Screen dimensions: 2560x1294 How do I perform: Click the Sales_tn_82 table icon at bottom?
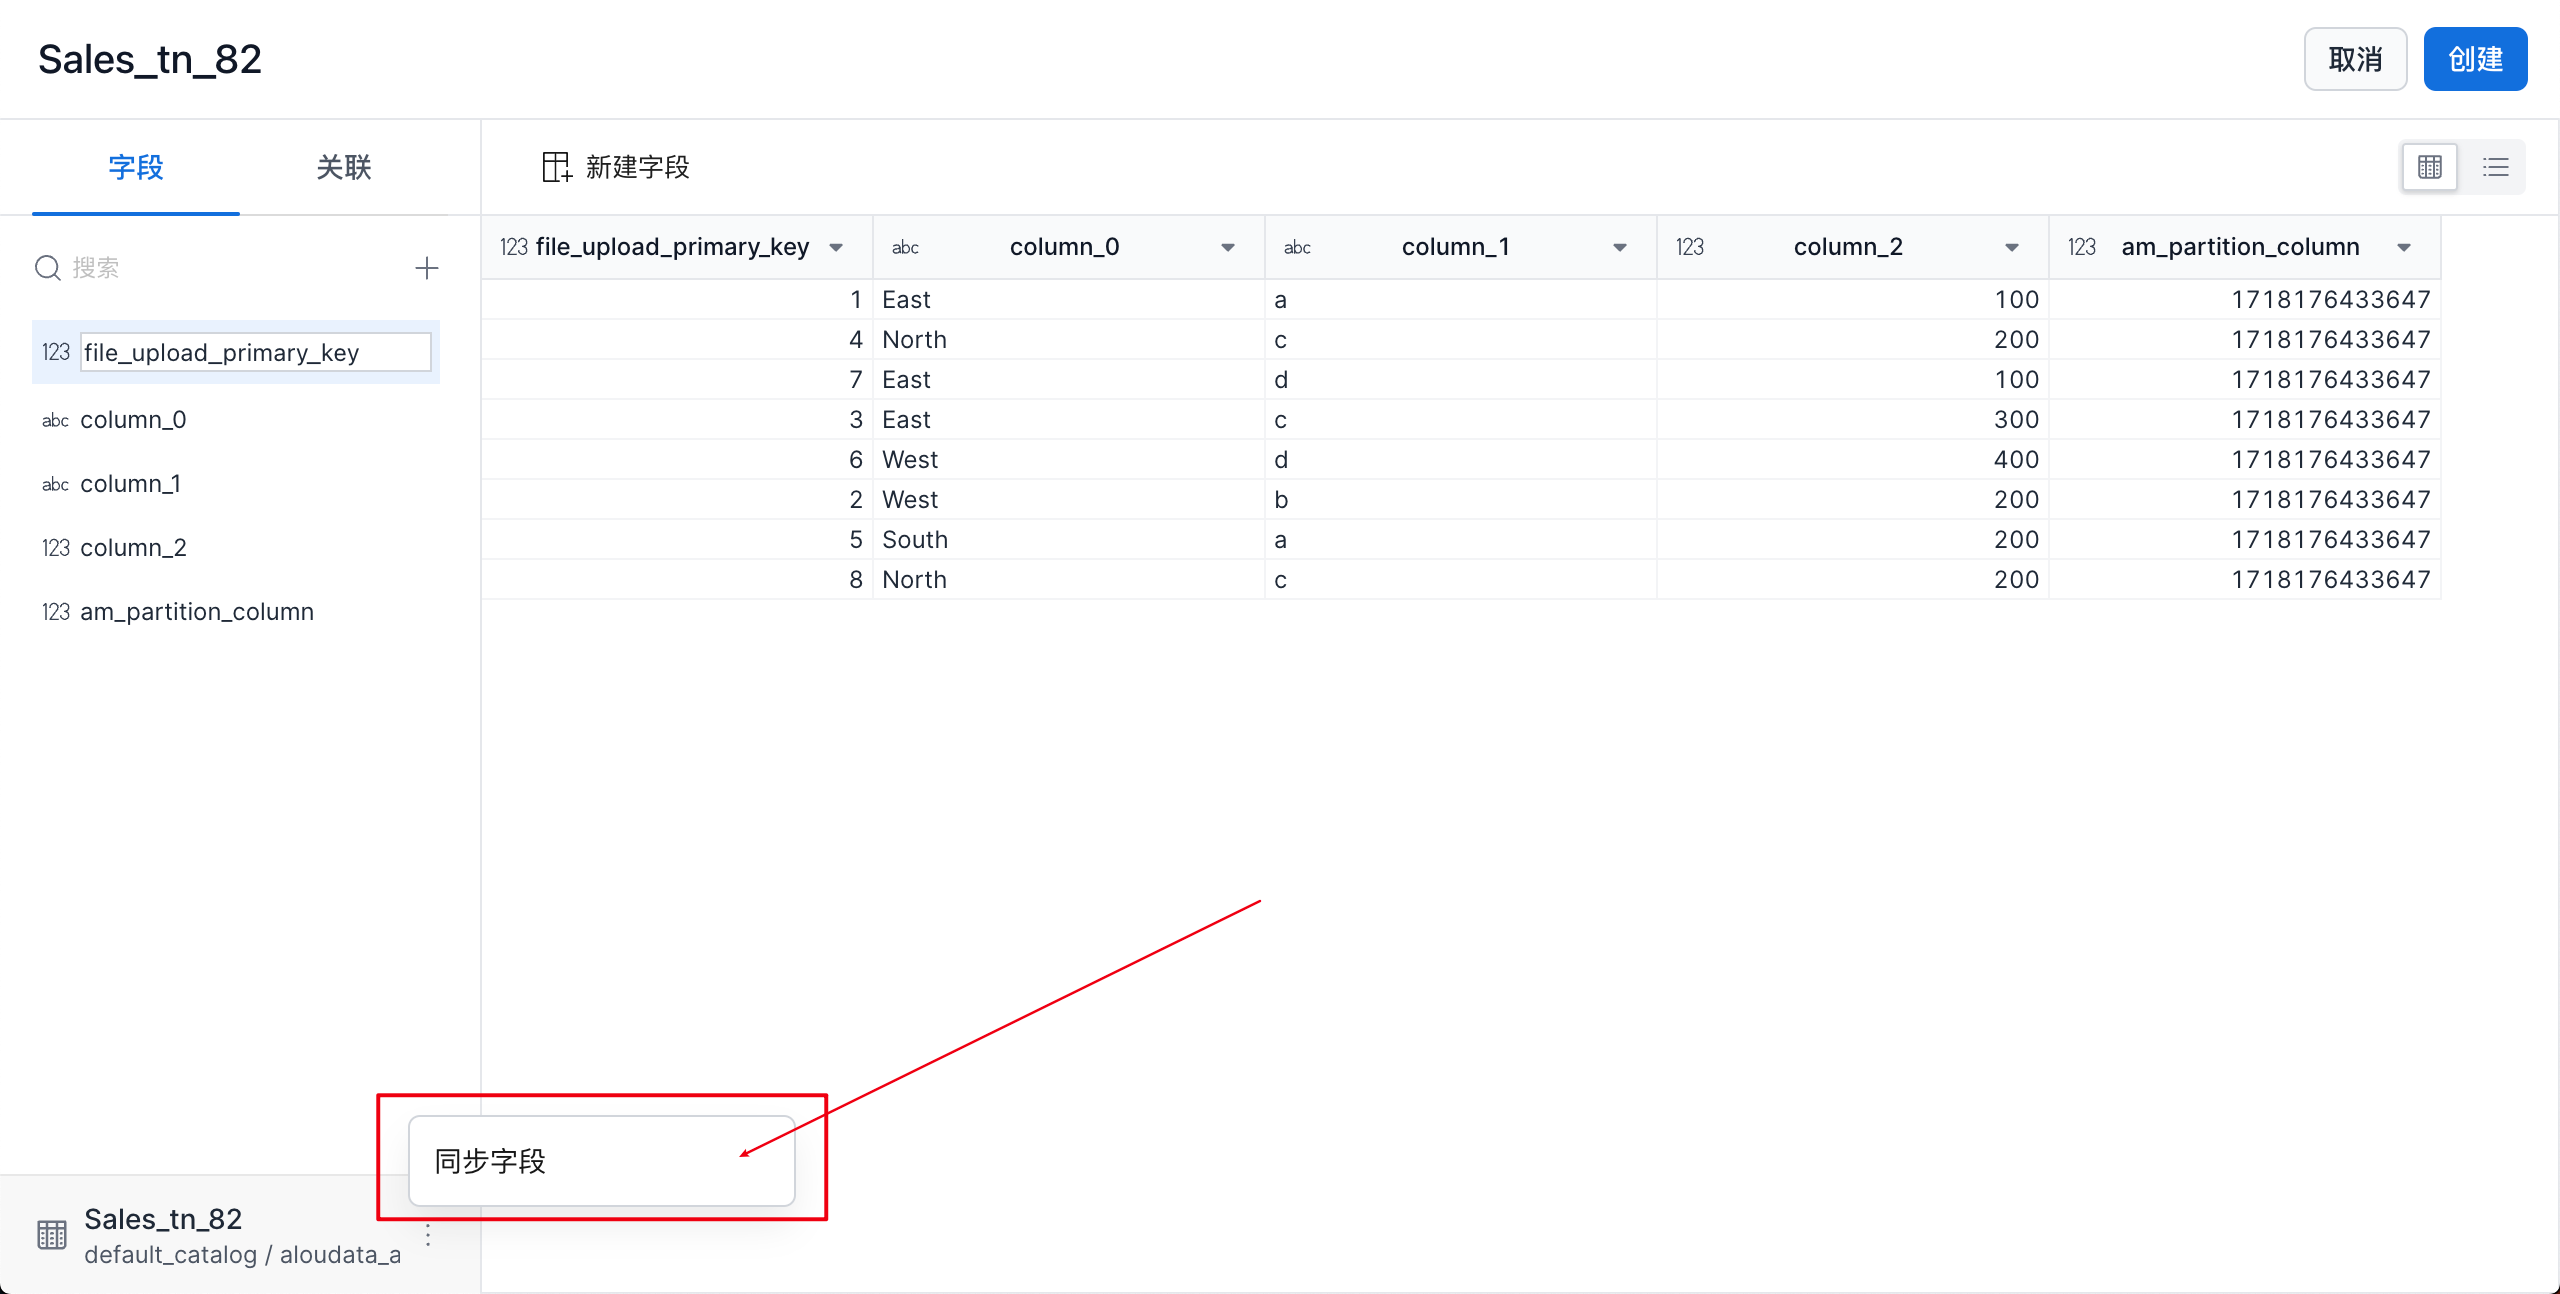pyautogui.click(x=52, y=1235)
